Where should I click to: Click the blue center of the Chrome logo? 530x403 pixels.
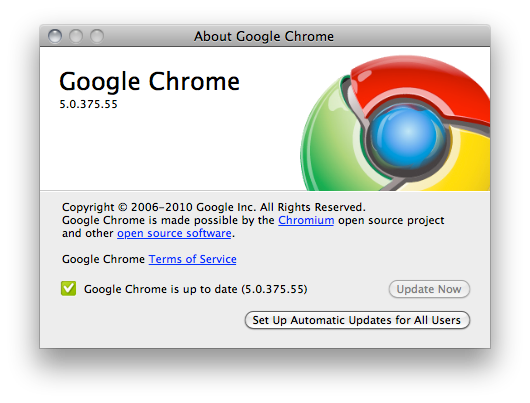(x=408, y=134)
